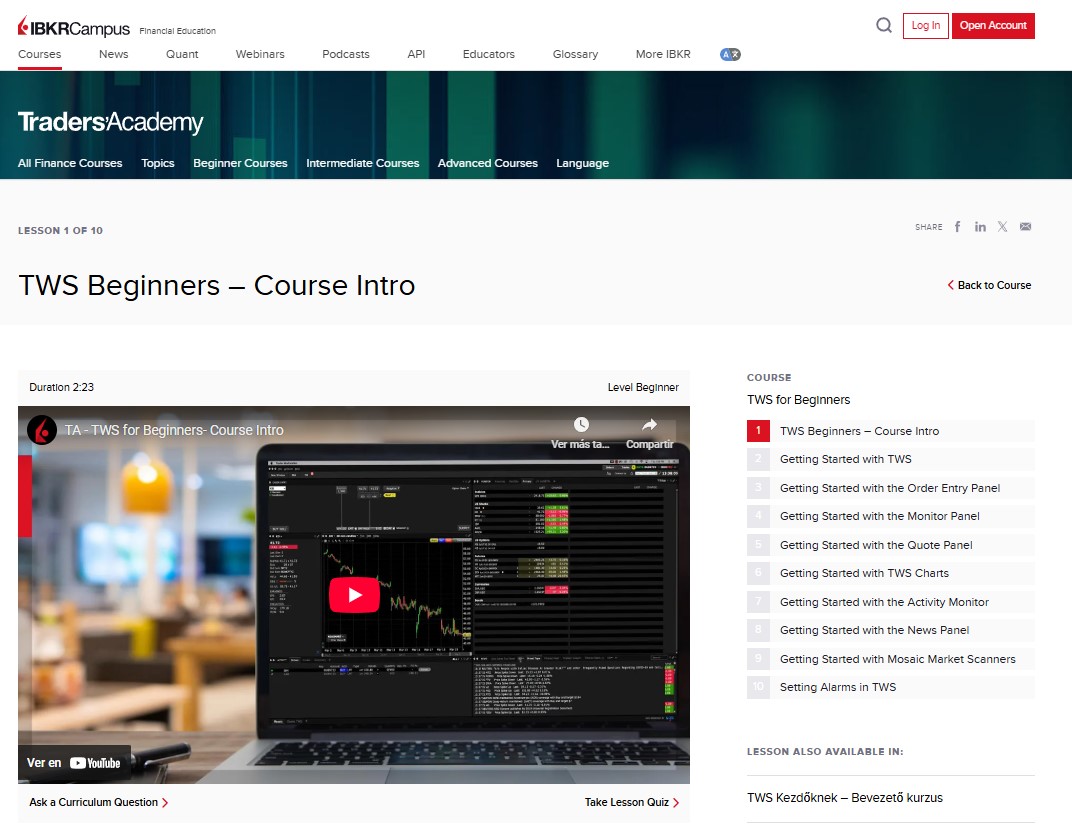Screen dimensions: 1072x826
Task: Click YouTube Watch Later clock icon
Action: tap(581, 425)
